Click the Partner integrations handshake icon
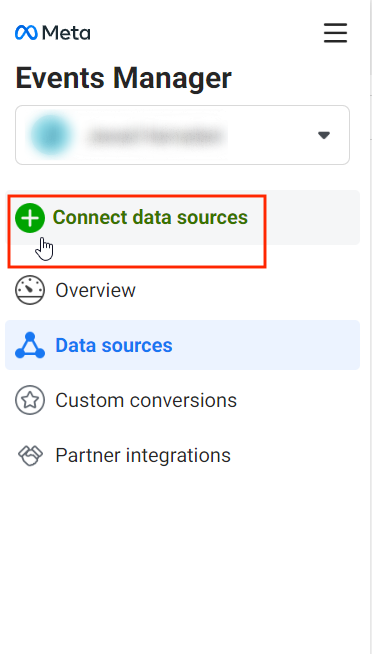The image size is (372, 654). coord(30,455)
